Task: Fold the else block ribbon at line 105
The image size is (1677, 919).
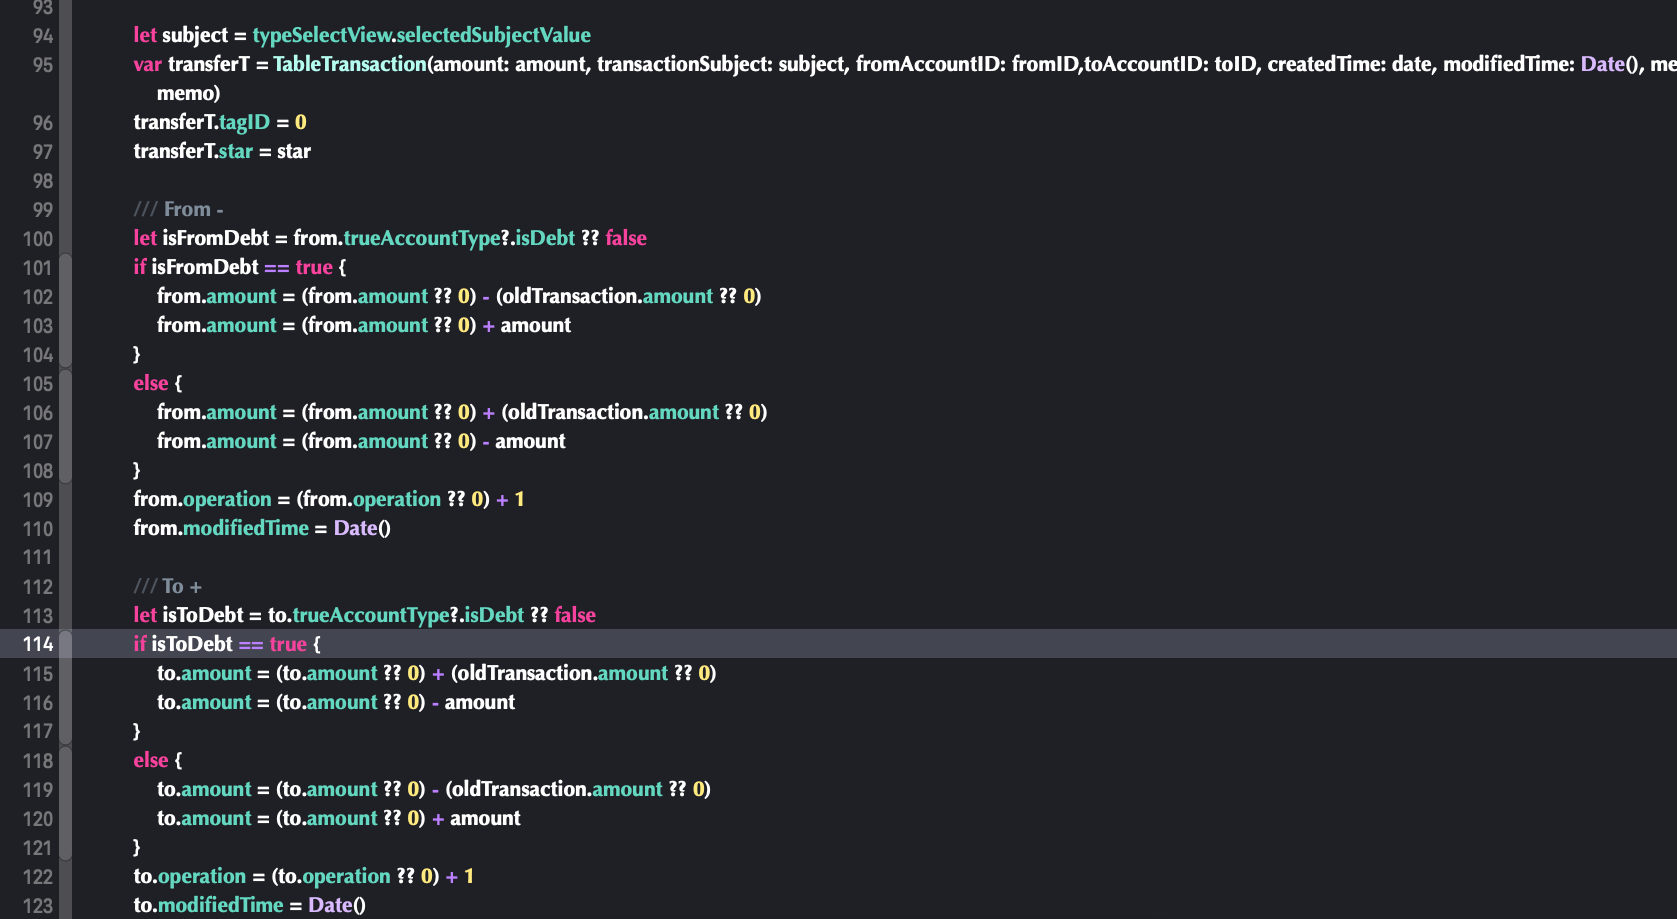Action: (x=65, y=426)
